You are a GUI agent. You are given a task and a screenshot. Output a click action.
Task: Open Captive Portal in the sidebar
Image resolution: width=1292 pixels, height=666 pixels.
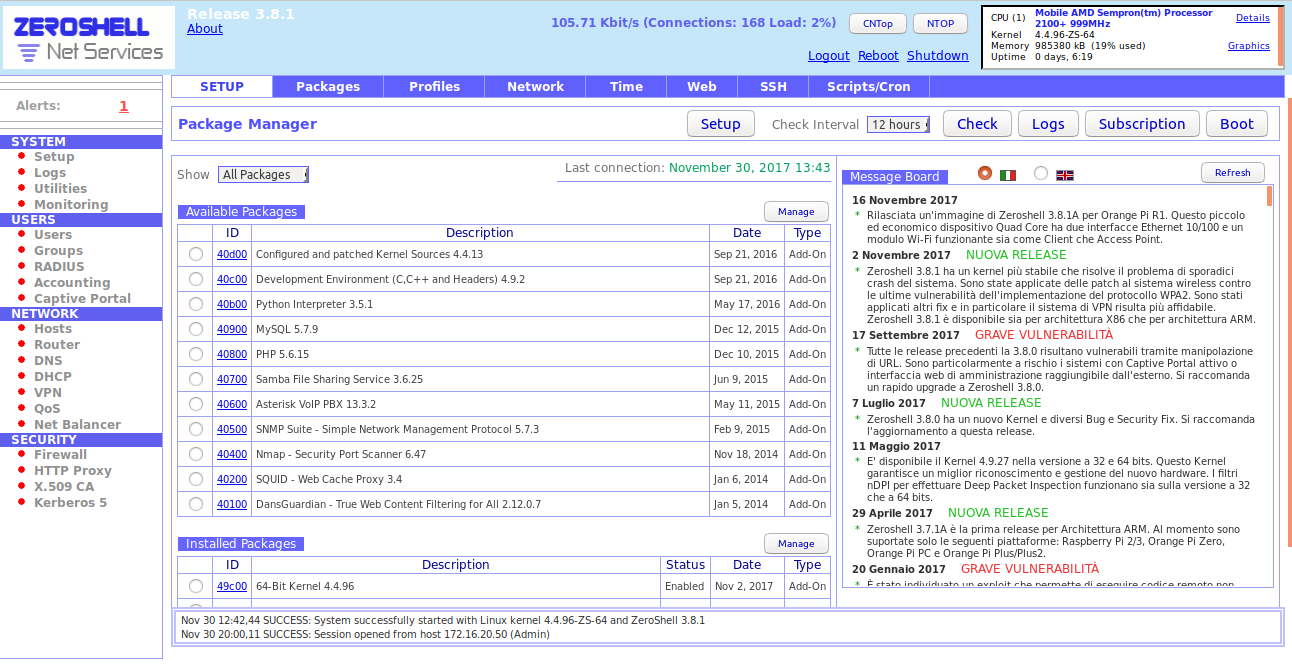(x=82, y=299)
